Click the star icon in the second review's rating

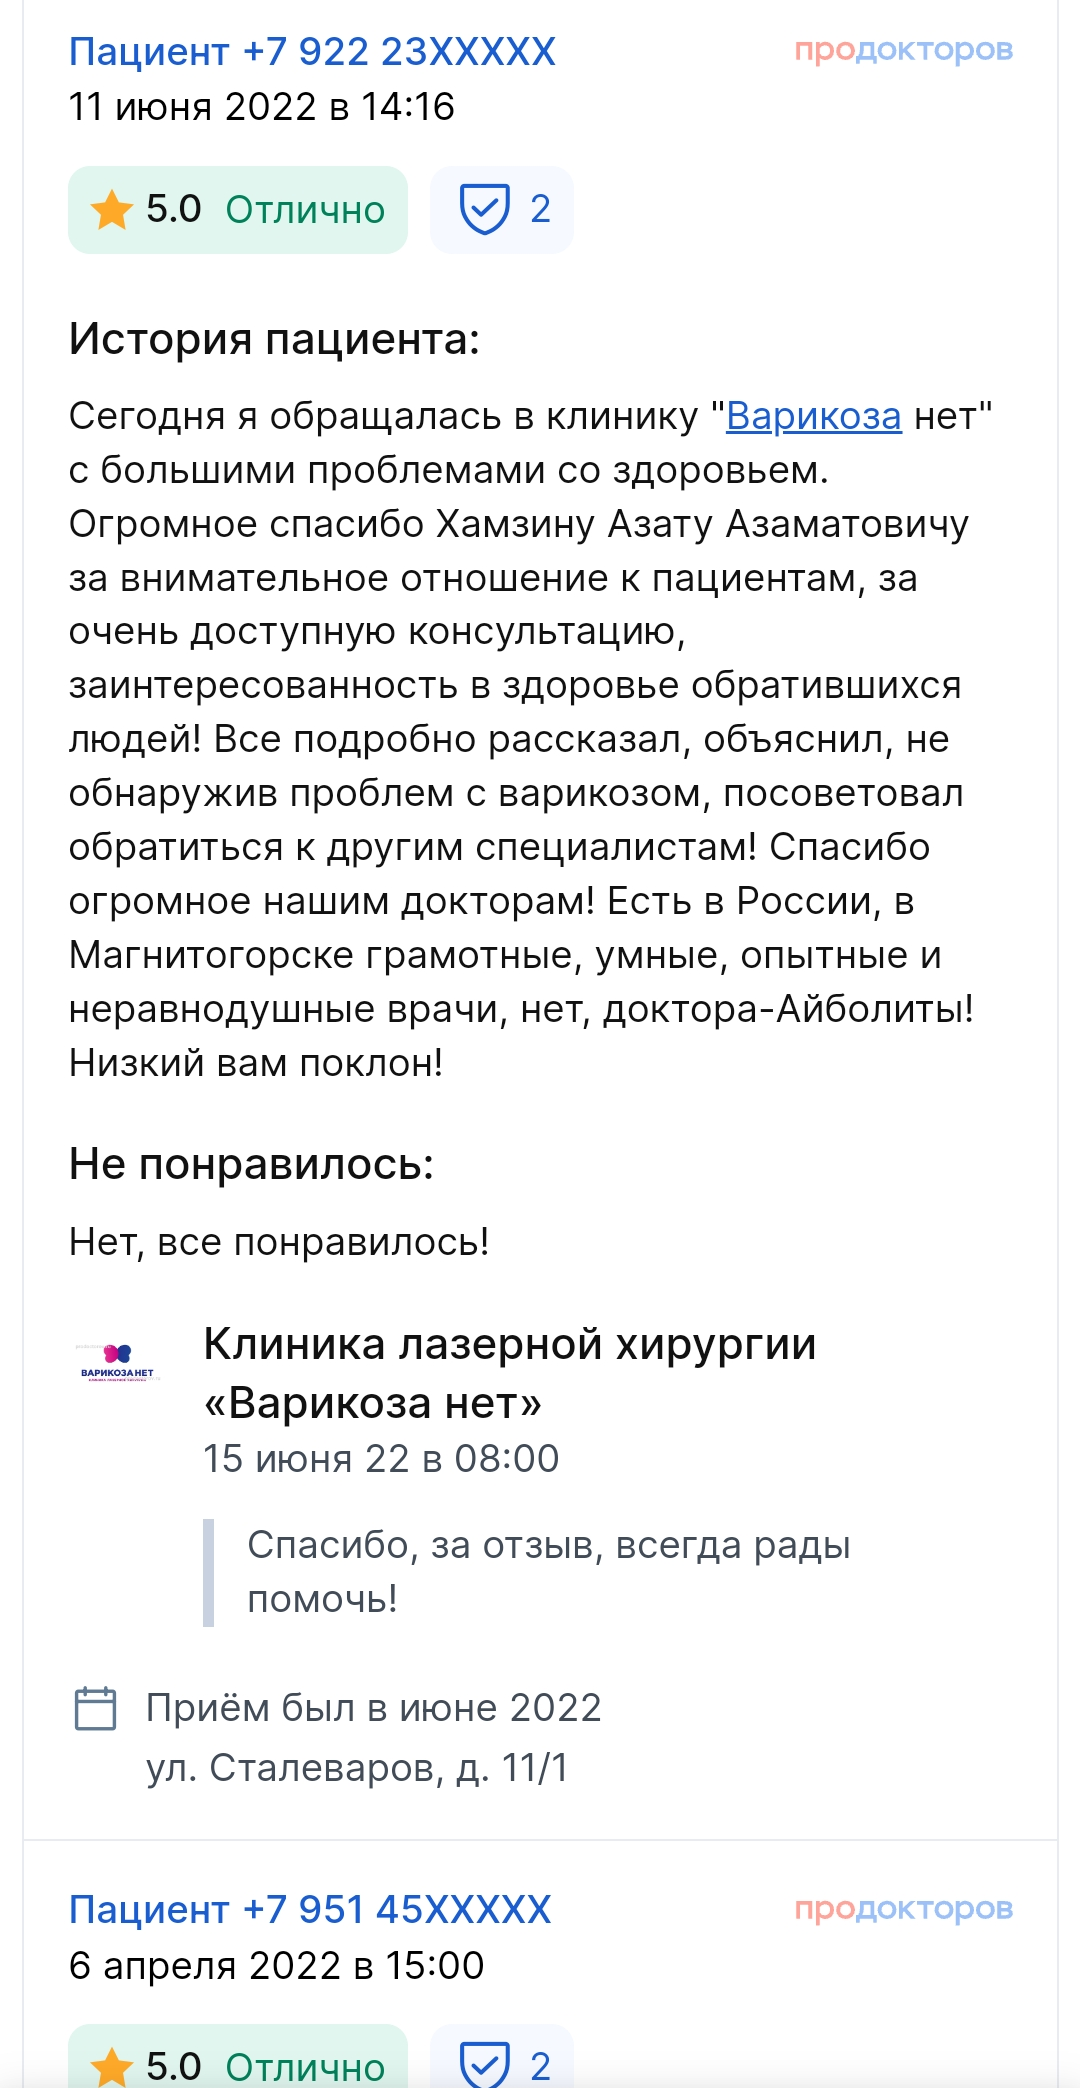point(111,2066)
